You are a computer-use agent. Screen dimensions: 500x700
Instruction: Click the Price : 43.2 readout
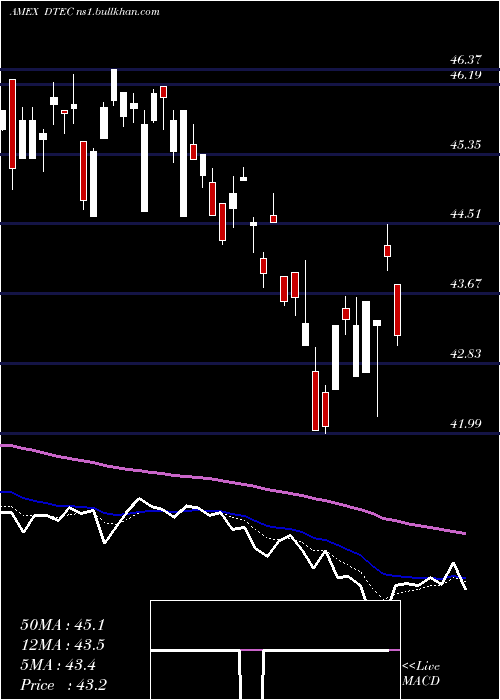point(62,685)
